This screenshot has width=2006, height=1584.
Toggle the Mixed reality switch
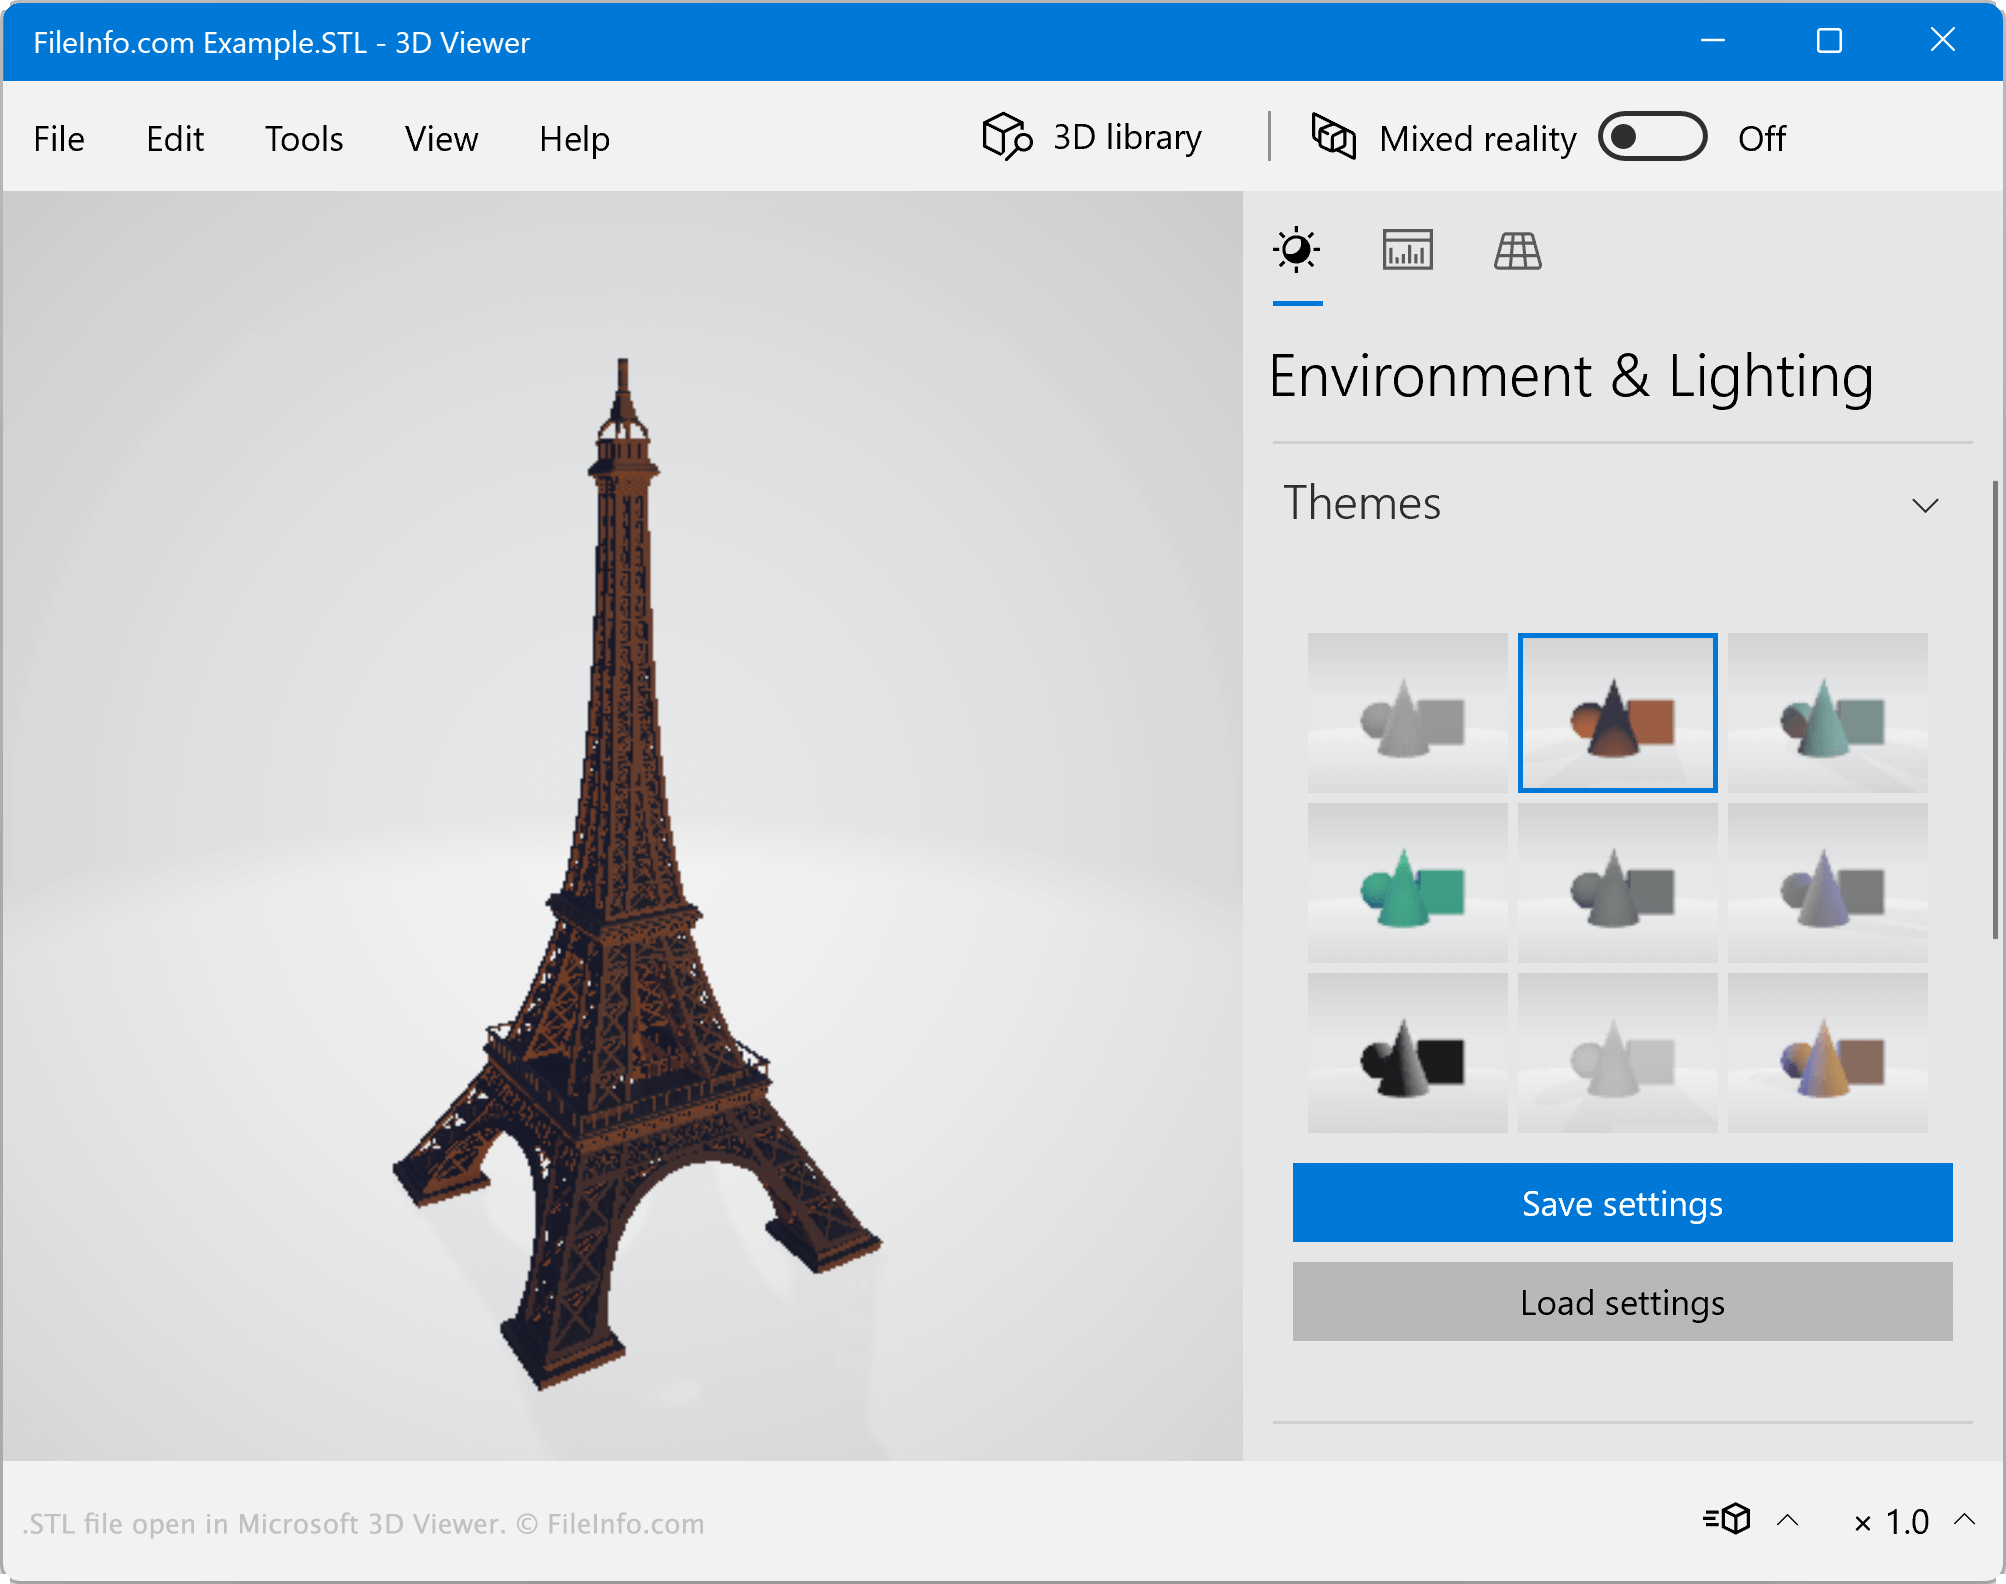click(x=1652, y=137)
